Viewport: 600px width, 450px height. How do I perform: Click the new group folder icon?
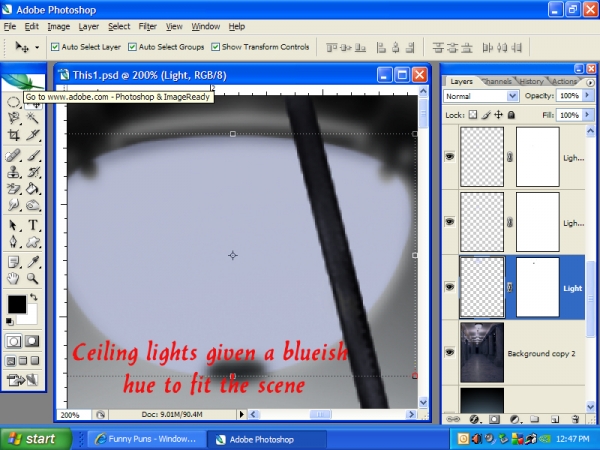(535, 419)
